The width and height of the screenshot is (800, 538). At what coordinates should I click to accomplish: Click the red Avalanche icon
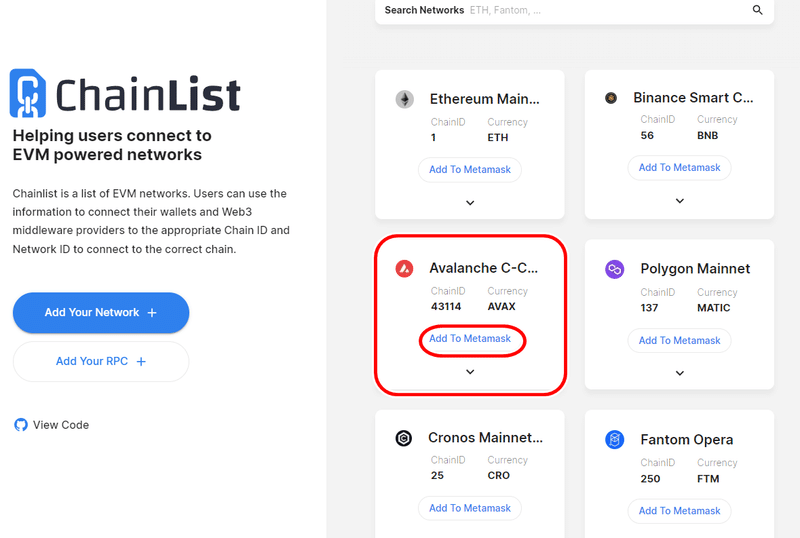404,268
